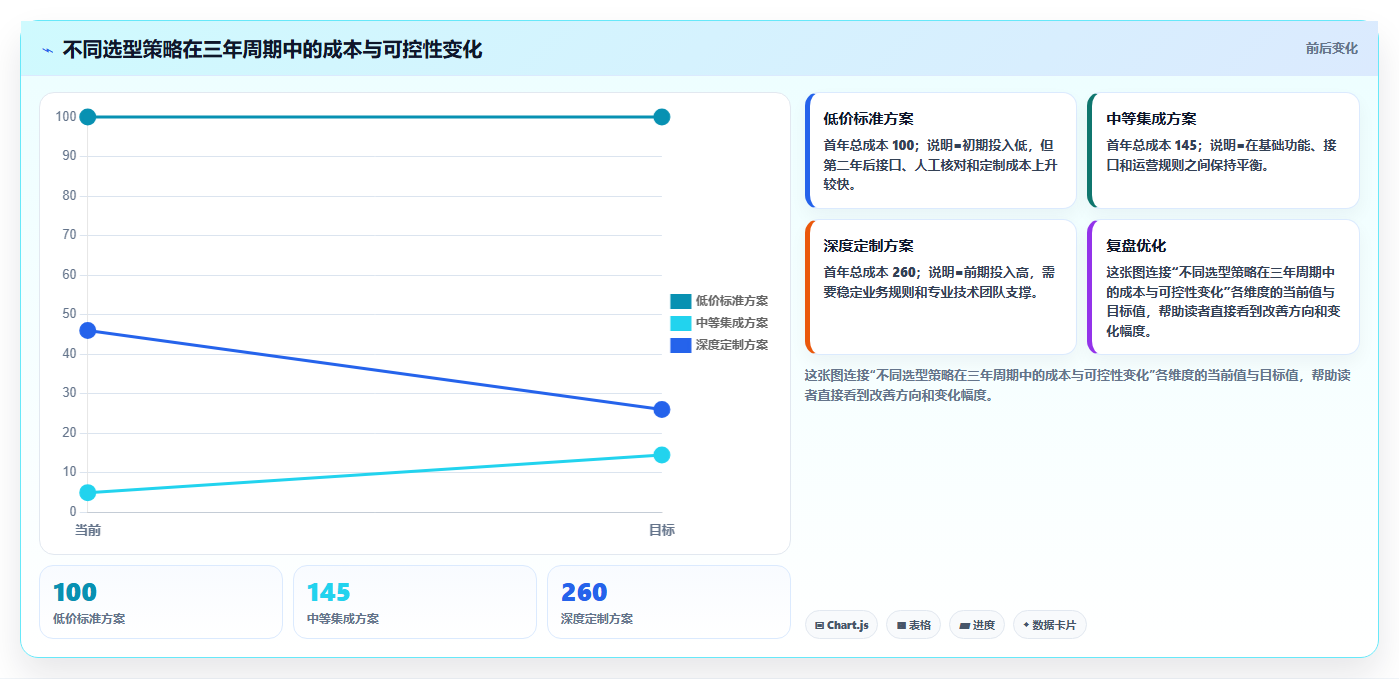Screen dimensions: 1399x679
Task: Open the 中等集成方案 description card
Action: click(x=1223, y=150)
